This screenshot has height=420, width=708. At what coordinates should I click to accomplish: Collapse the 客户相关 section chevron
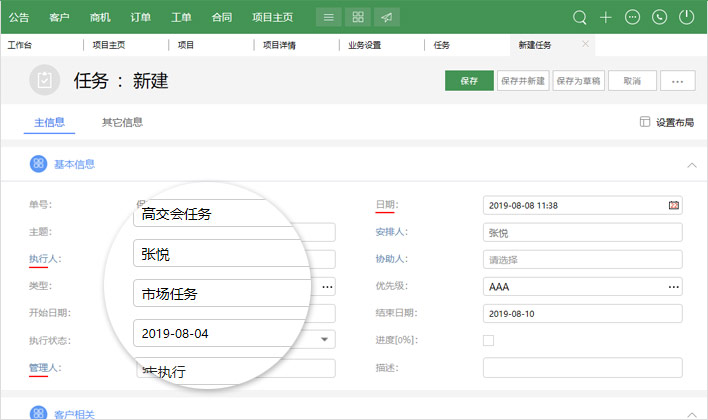click(x=691, y=412)
